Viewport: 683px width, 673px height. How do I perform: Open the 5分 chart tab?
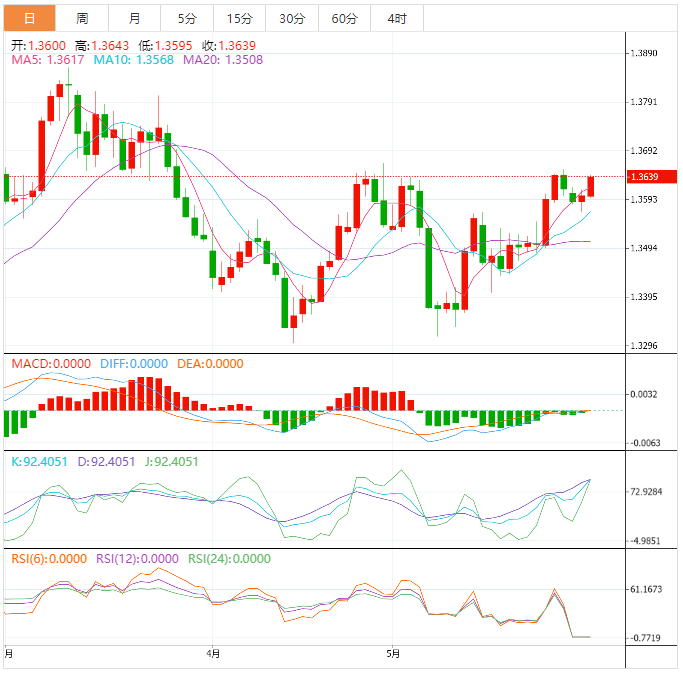187,19
